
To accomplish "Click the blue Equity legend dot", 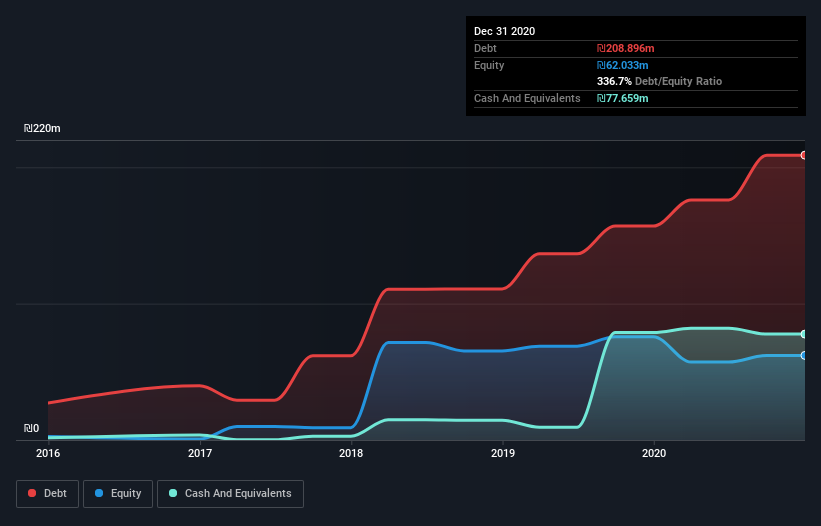I will (99, 493).
